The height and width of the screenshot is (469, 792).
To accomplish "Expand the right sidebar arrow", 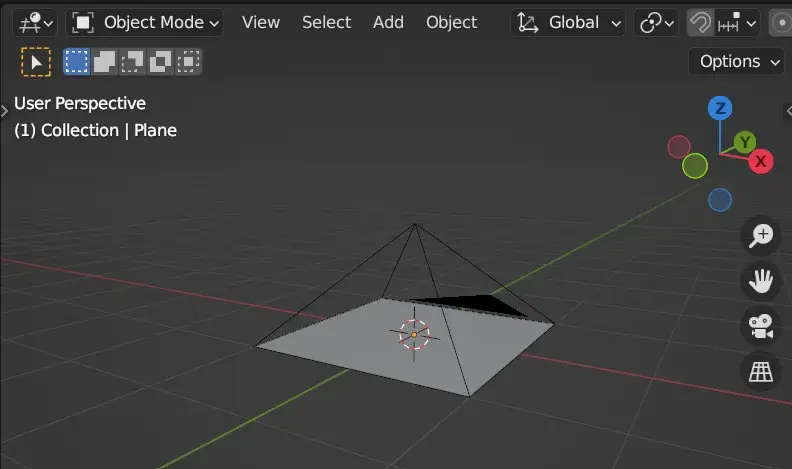I will click(x=788, y=111).
